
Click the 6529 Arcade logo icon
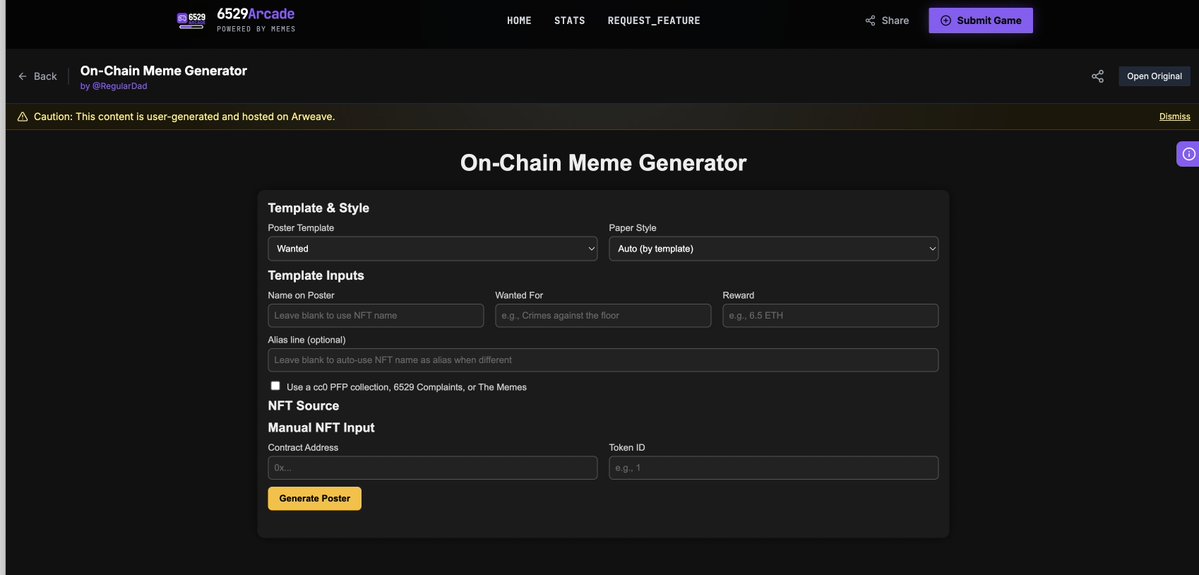point(191,20)
